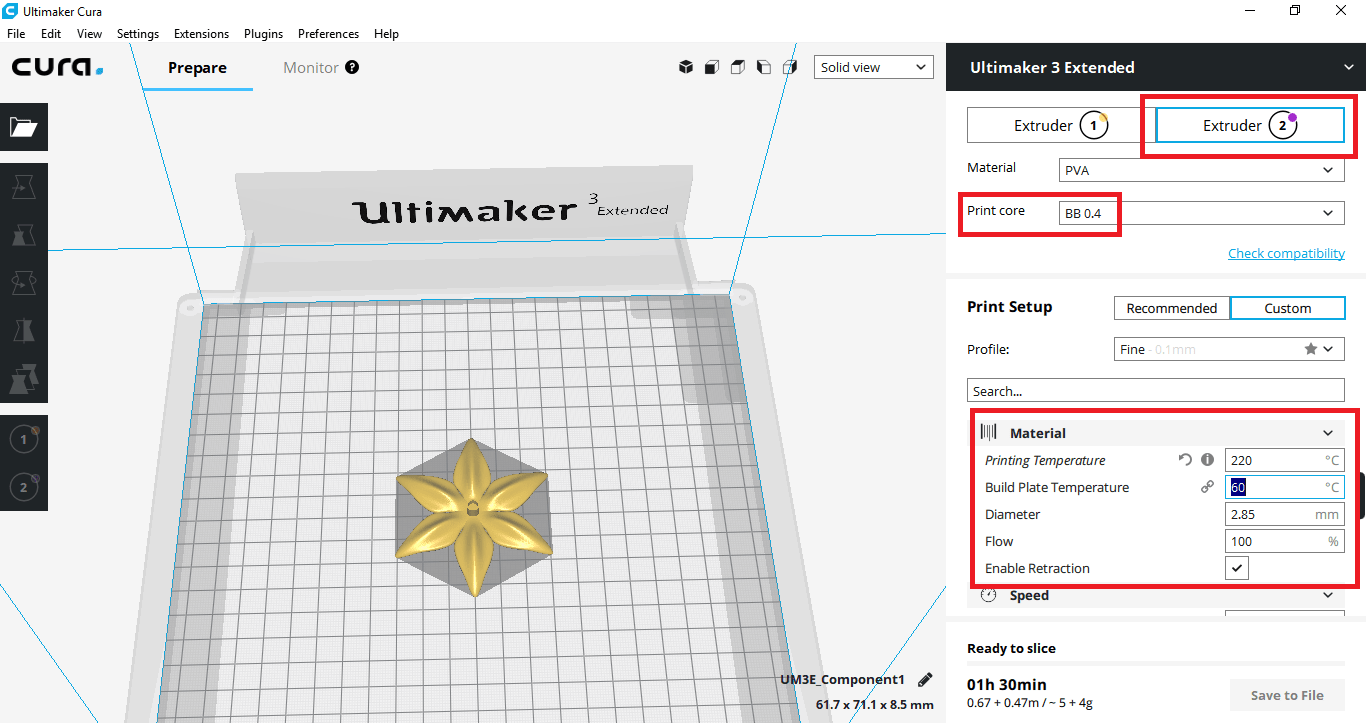Switch Print Setup to Custom mode
This screenshot has height=723, width=1366.
(x=1288, y=308)
